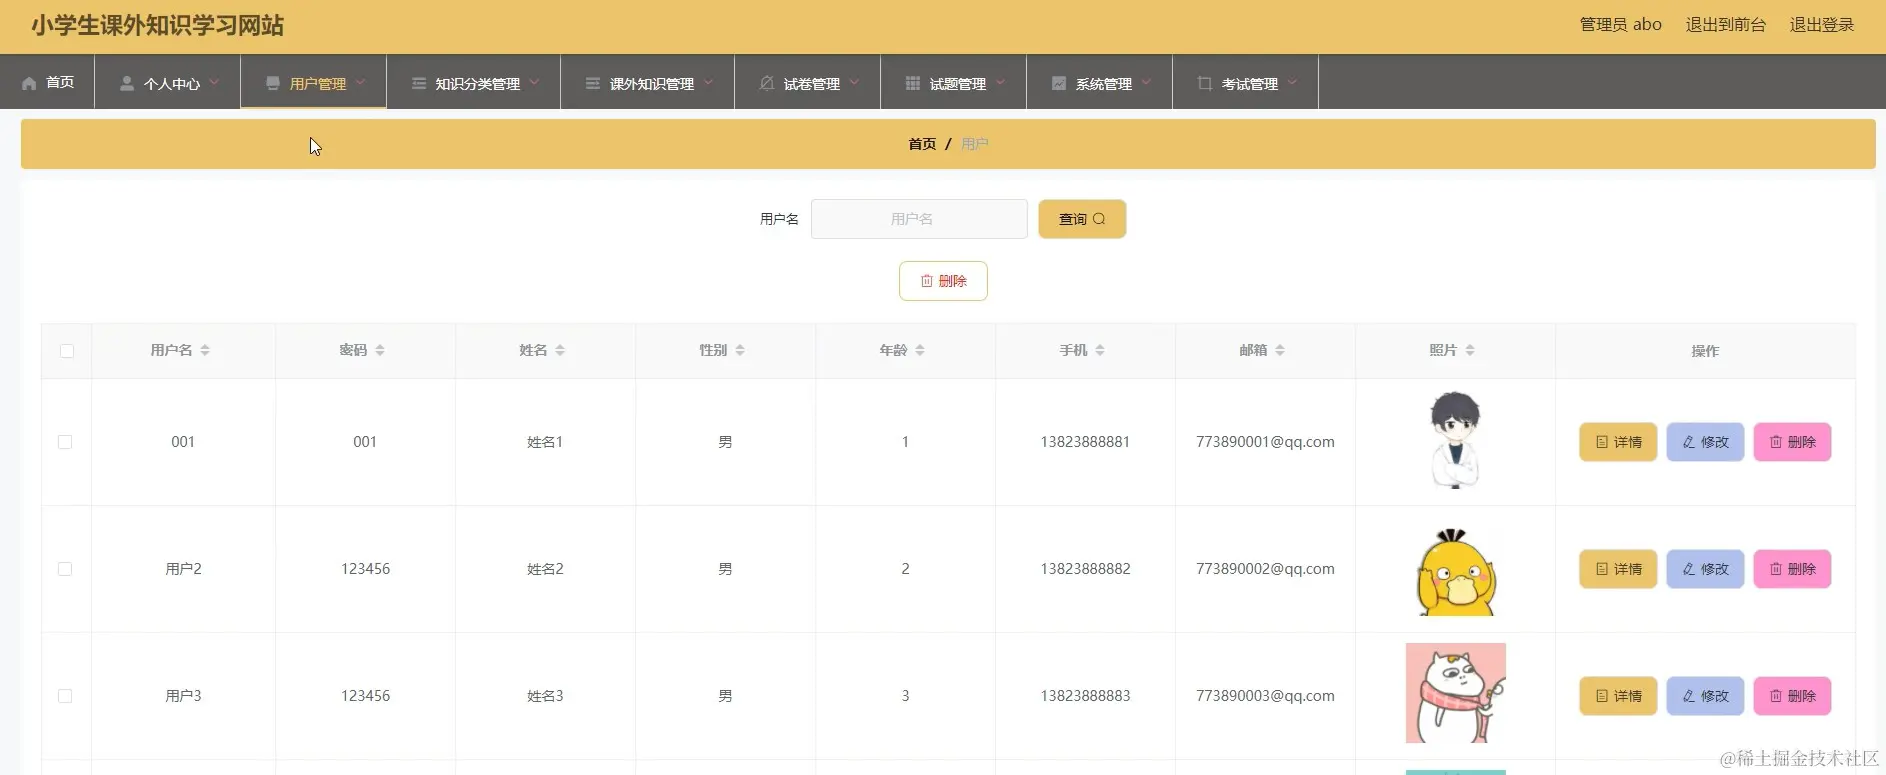The image size is (1886, 775).
Task: Click the batch 删除 button above table
Action: 943,281
